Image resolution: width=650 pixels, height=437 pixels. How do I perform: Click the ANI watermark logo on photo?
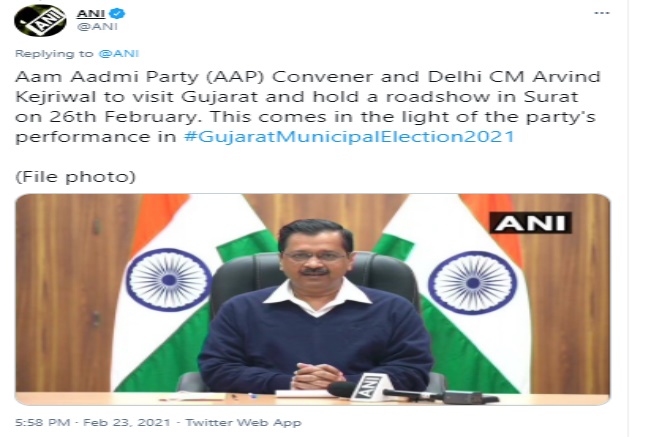529,221
